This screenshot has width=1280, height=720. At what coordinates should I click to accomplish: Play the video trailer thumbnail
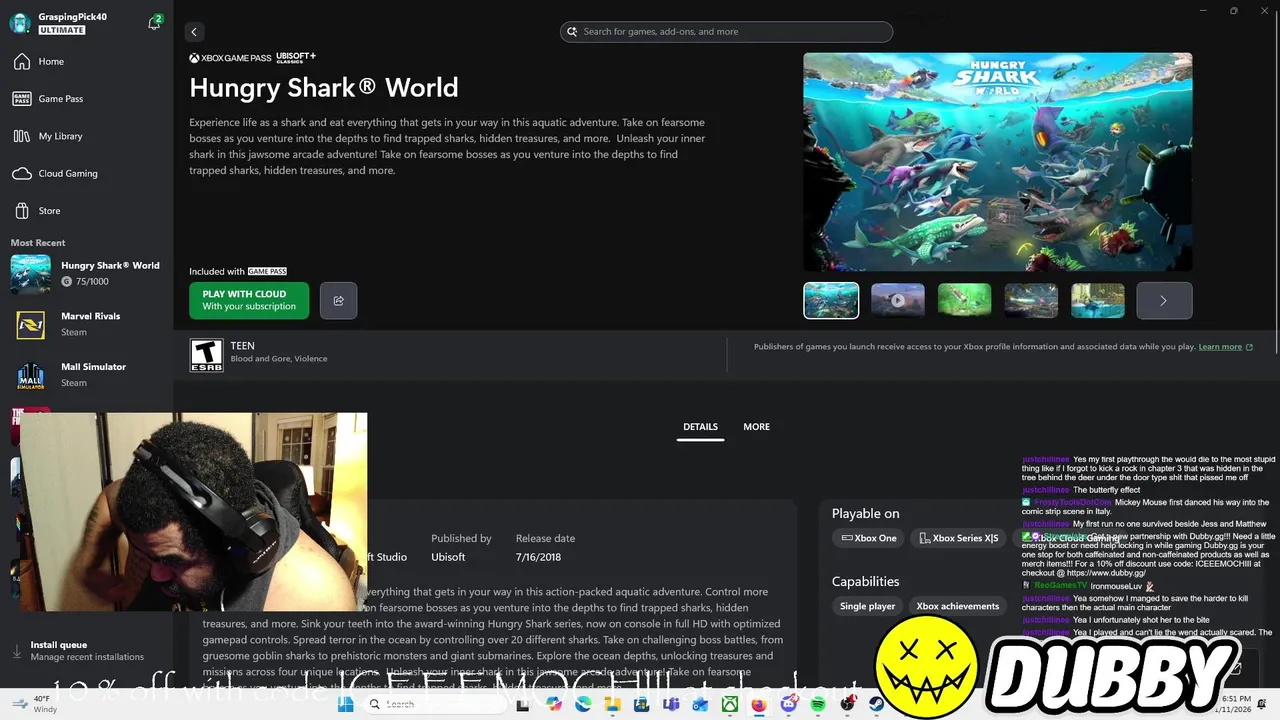coord(898,300)
